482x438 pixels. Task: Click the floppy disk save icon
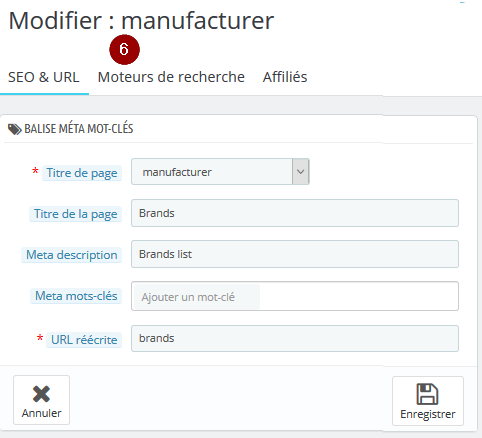tap(427, 394)
